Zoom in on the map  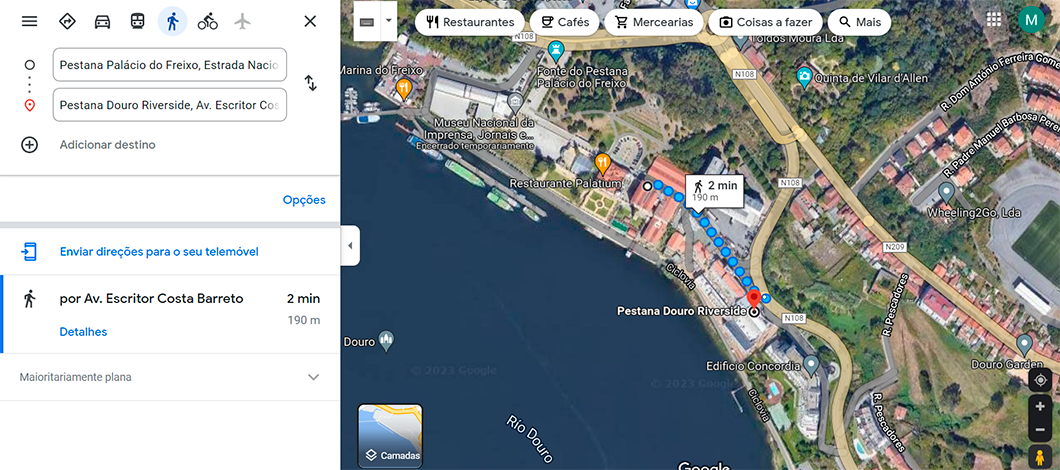tap(1040, 406)
